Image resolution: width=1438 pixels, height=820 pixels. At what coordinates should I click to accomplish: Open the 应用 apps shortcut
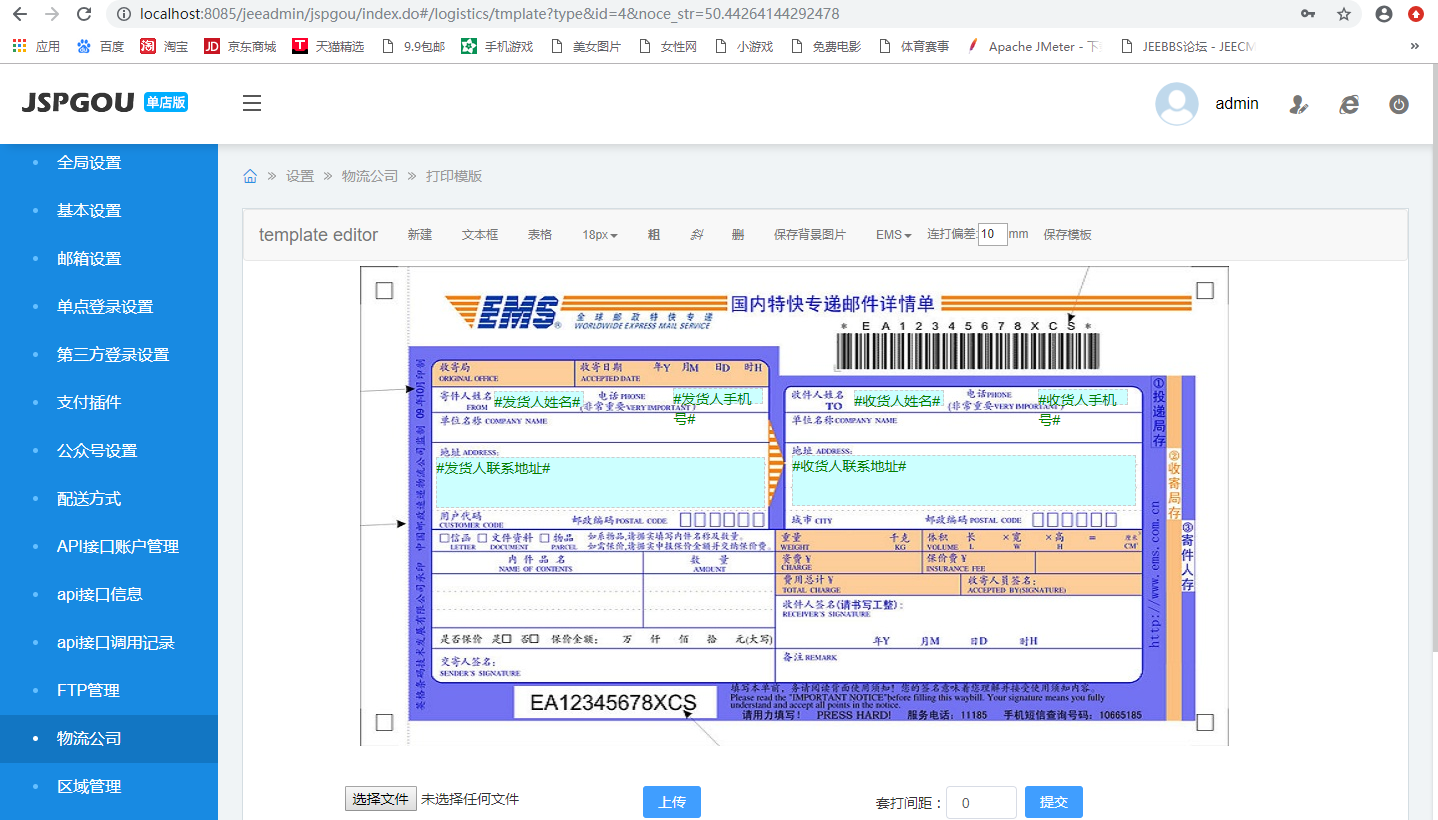(36, 46)
